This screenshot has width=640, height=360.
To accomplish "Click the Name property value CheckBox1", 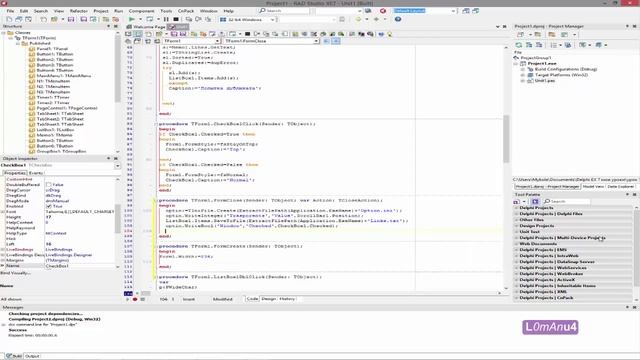I will (80, 266).
